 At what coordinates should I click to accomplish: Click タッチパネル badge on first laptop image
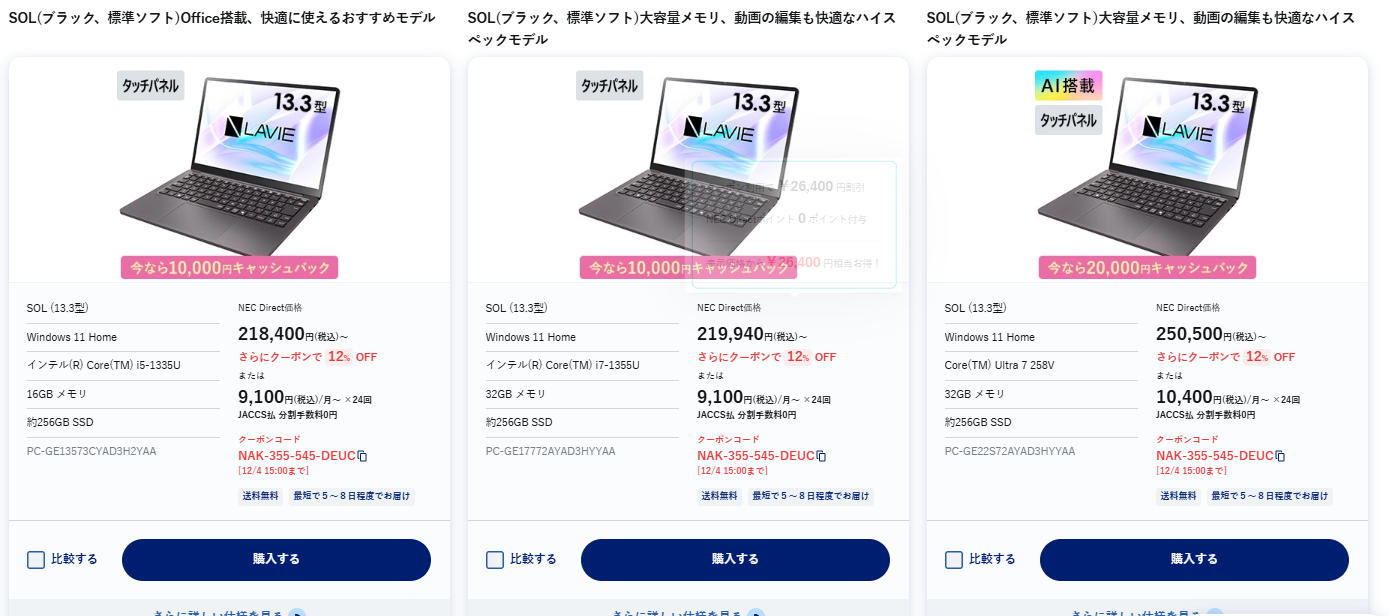pos(151,85)
